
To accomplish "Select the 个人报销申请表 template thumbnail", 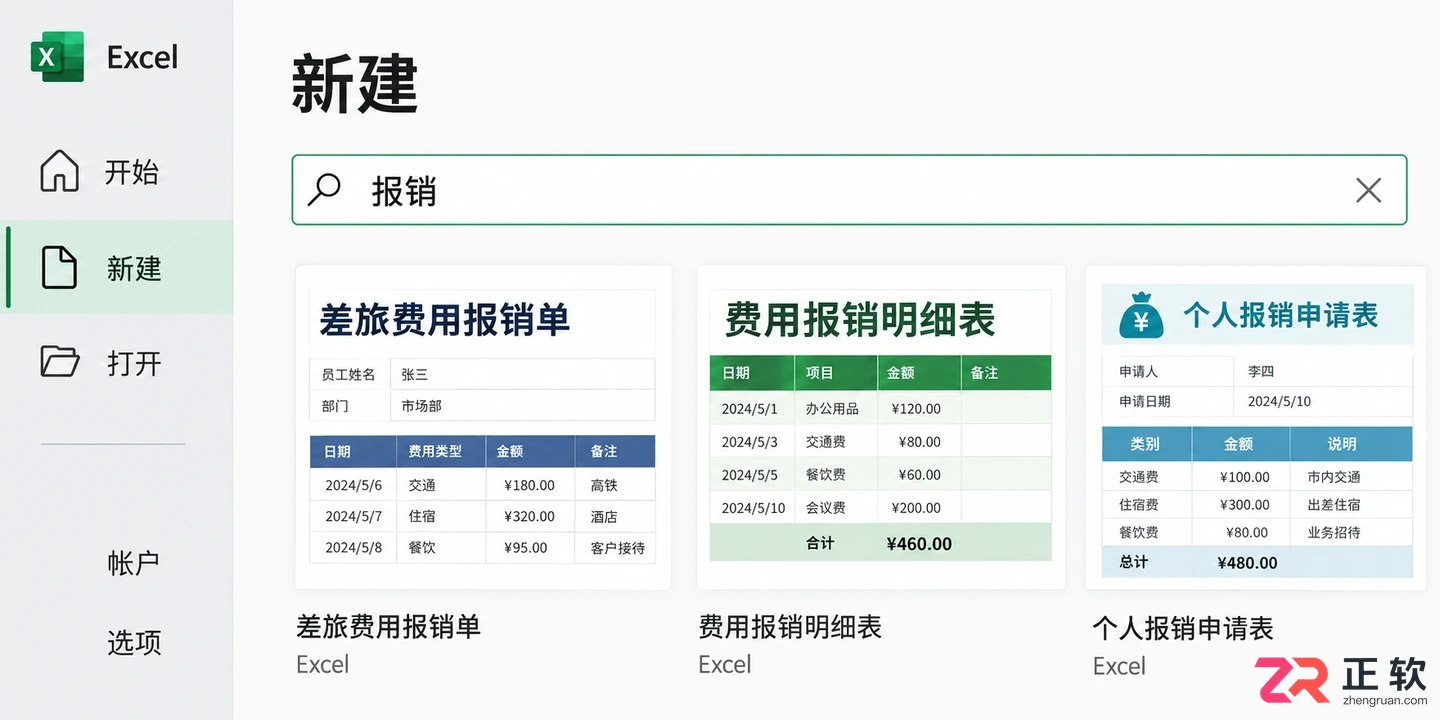I will coord(1256,427).
